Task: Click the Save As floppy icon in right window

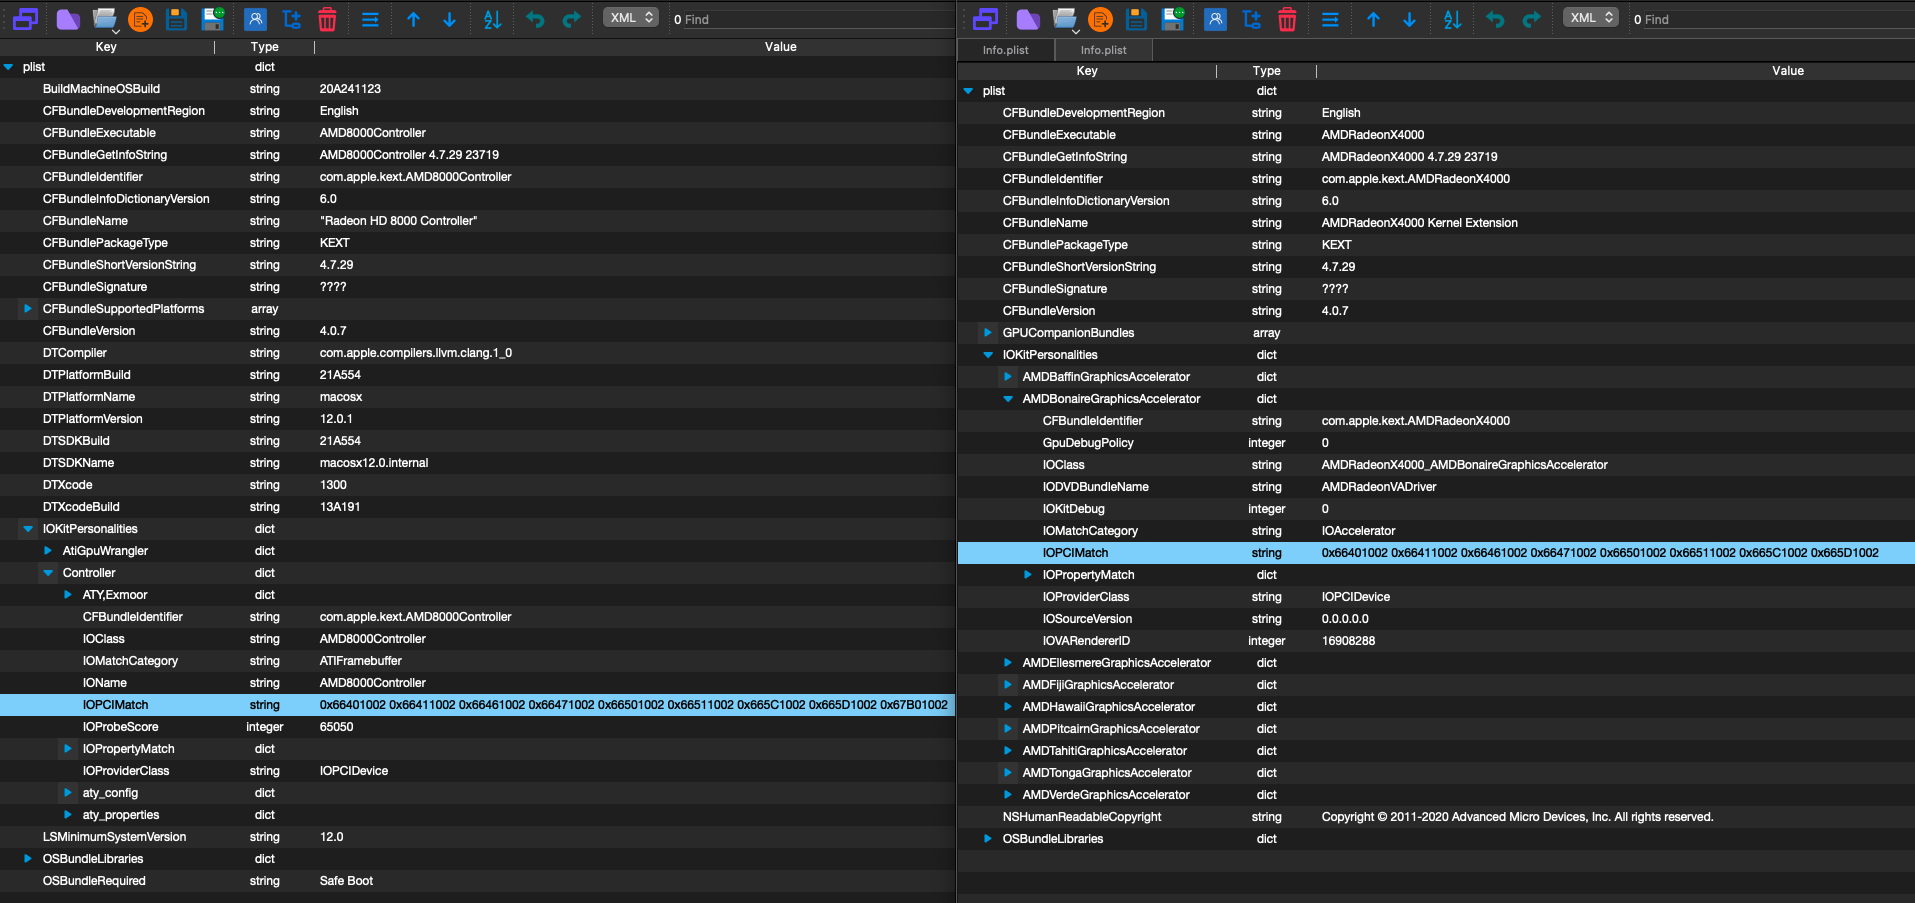Action: coord(1172,19)
